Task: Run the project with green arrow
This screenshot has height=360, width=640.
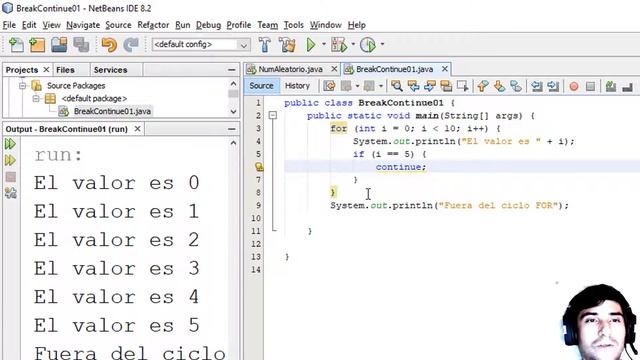Action: (x=311, y=44)
